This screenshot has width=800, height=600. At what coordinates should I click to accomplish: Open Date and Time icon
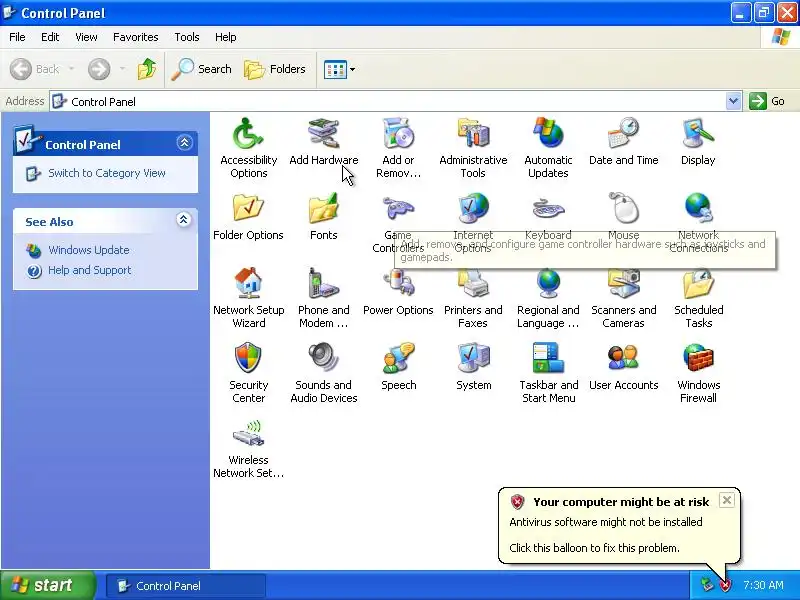(x=623, y=134)
